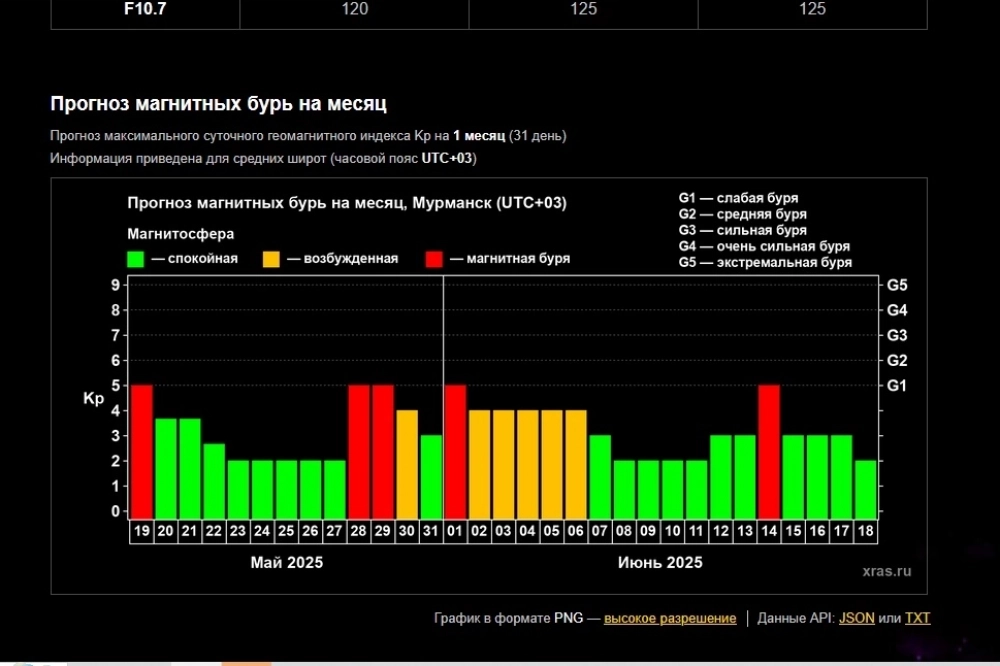Click the heading "Прогноз магнитных бурь на месяц"
1000x666 pixels.
[219, 103]
